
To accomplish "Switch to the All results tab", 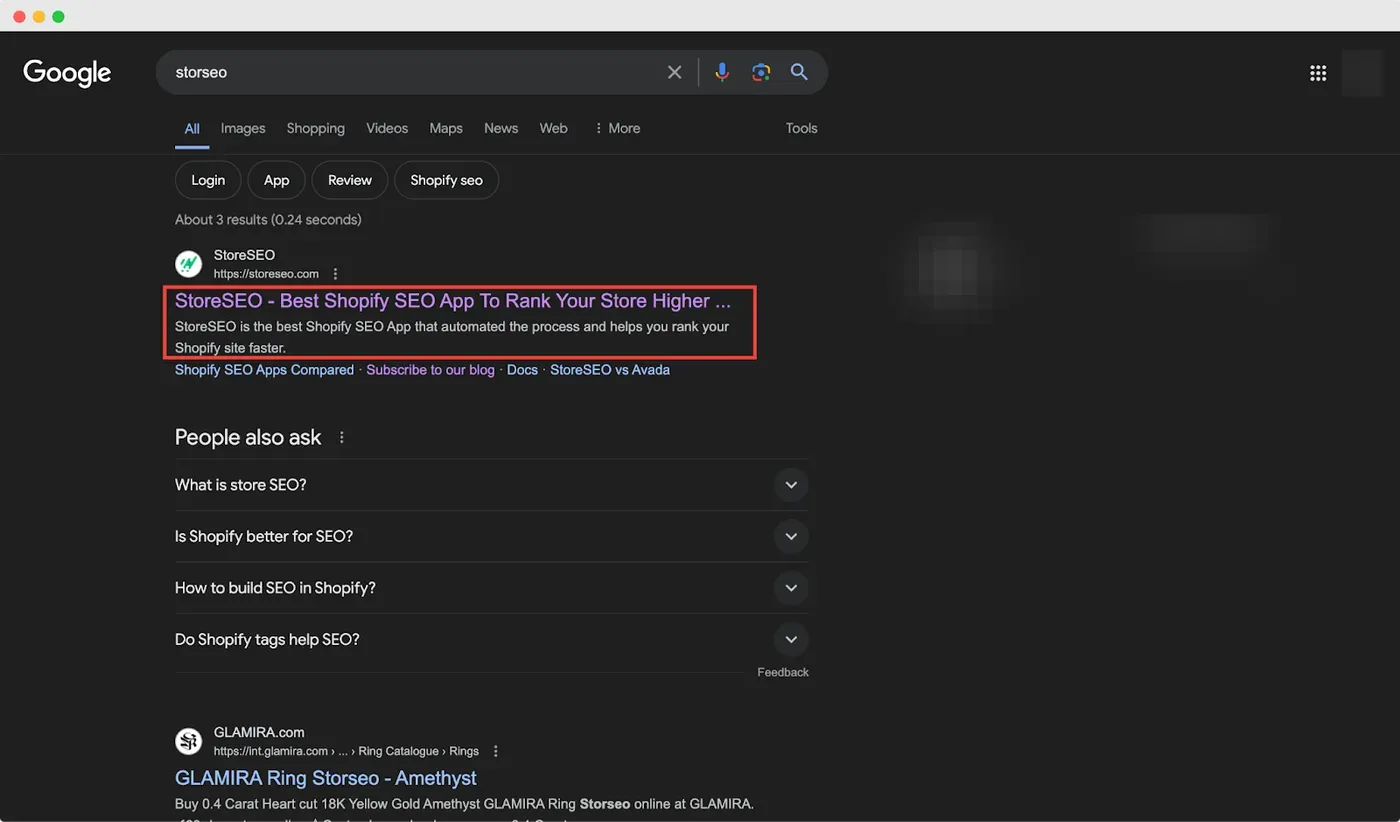I will (192, 128).
